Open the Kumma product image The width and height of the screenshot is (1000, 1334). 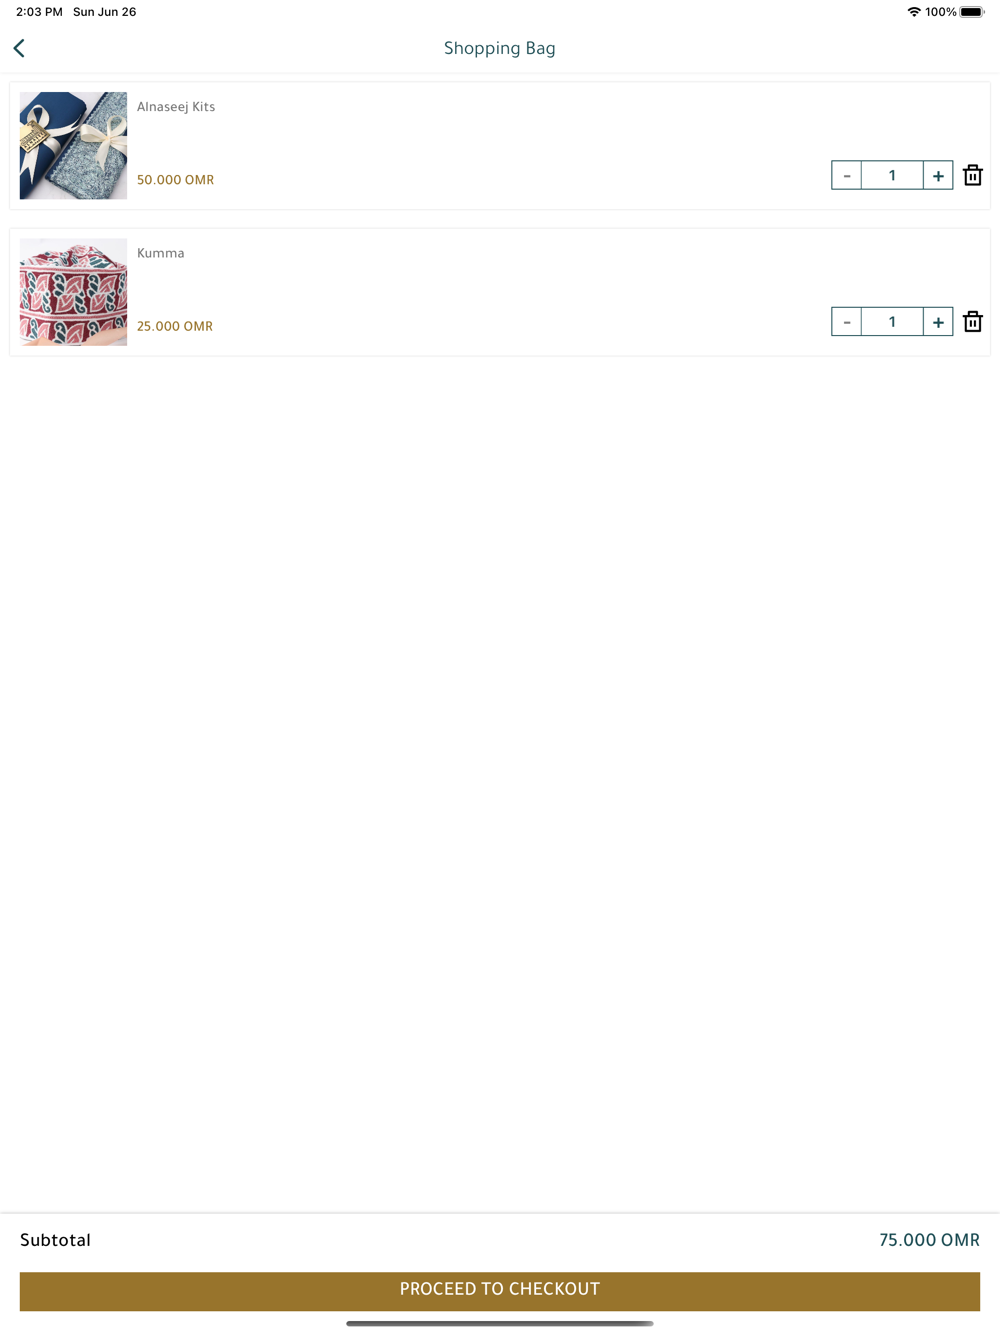pos(73,292)
